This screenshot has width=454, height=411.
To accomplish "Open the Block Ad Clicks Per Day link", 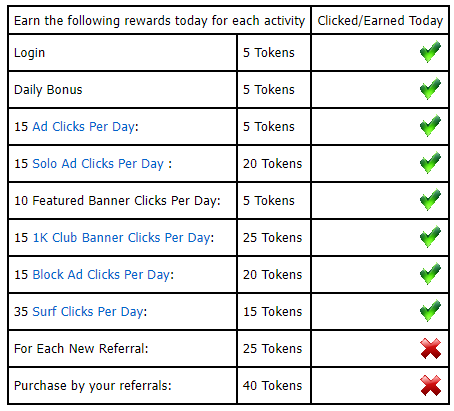I will (x=101, y=275).
